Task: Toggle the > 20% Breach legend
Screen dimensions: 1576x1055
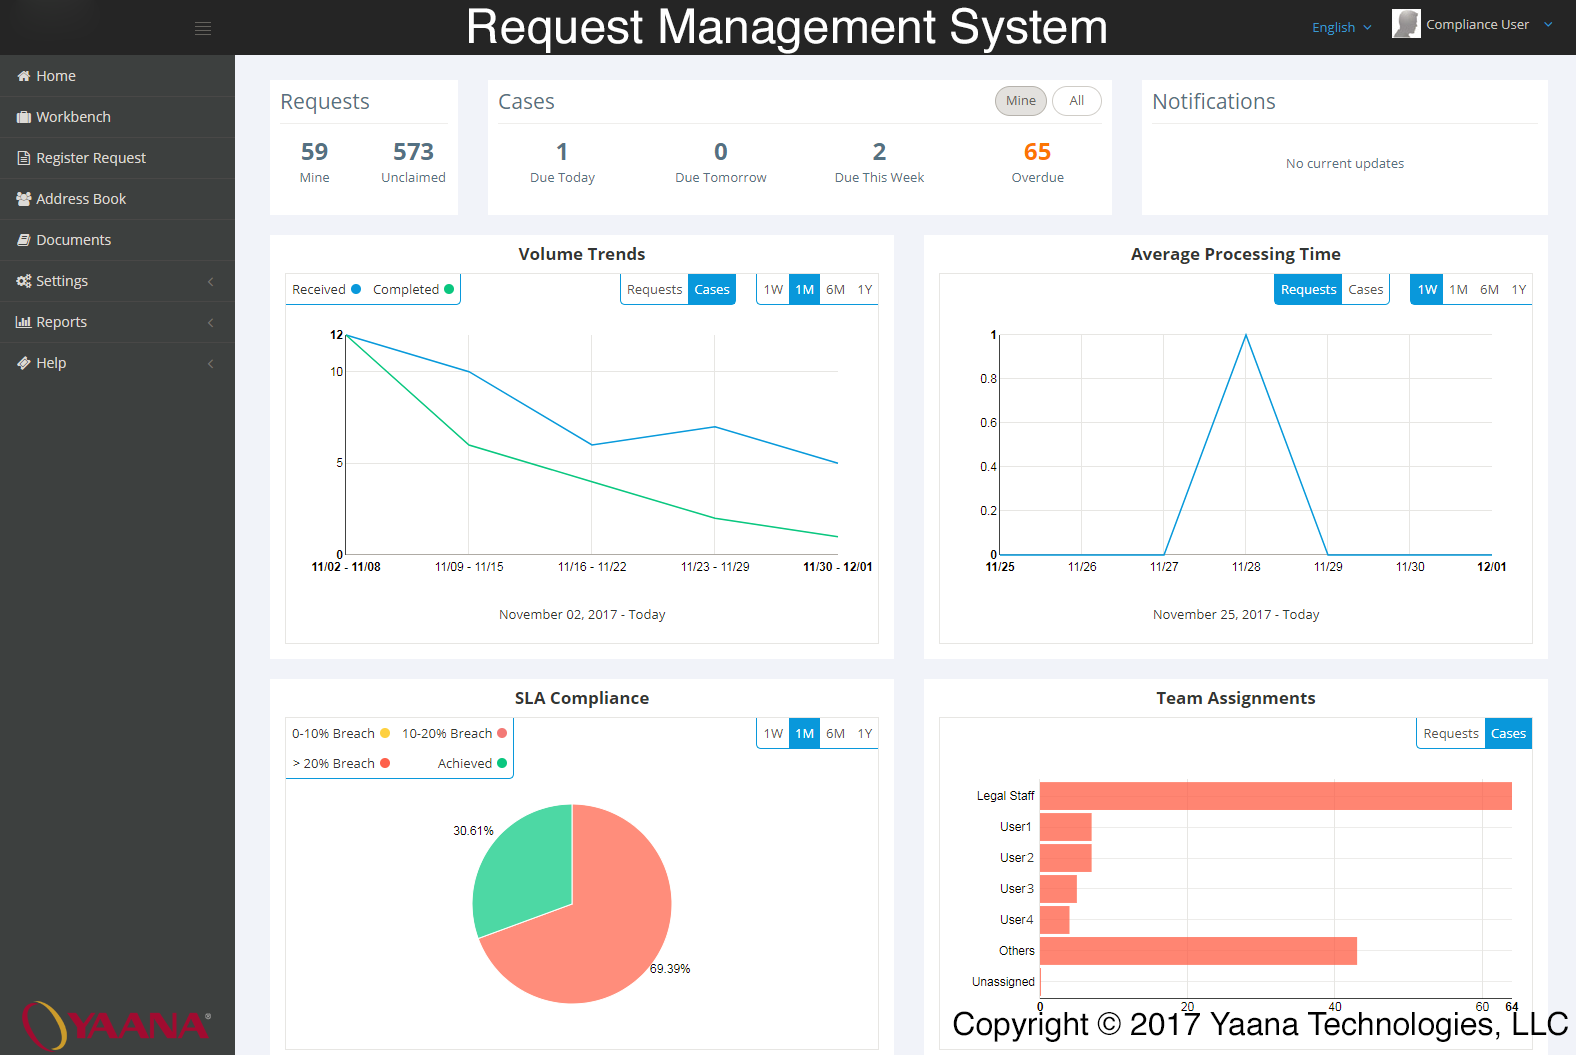Action: pos(341,764)
